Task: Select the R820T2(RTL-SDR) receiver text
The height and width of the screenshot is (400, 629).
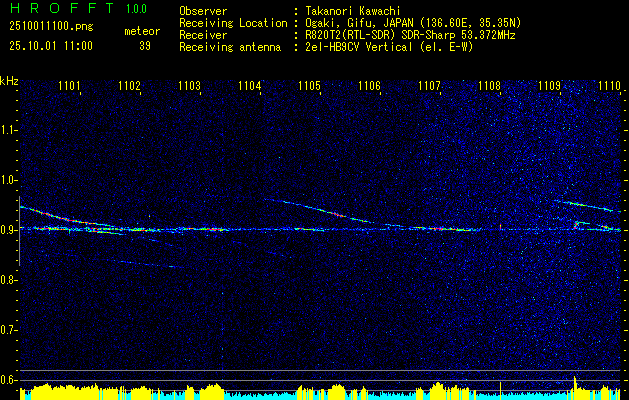Action: tap(351, 35)
